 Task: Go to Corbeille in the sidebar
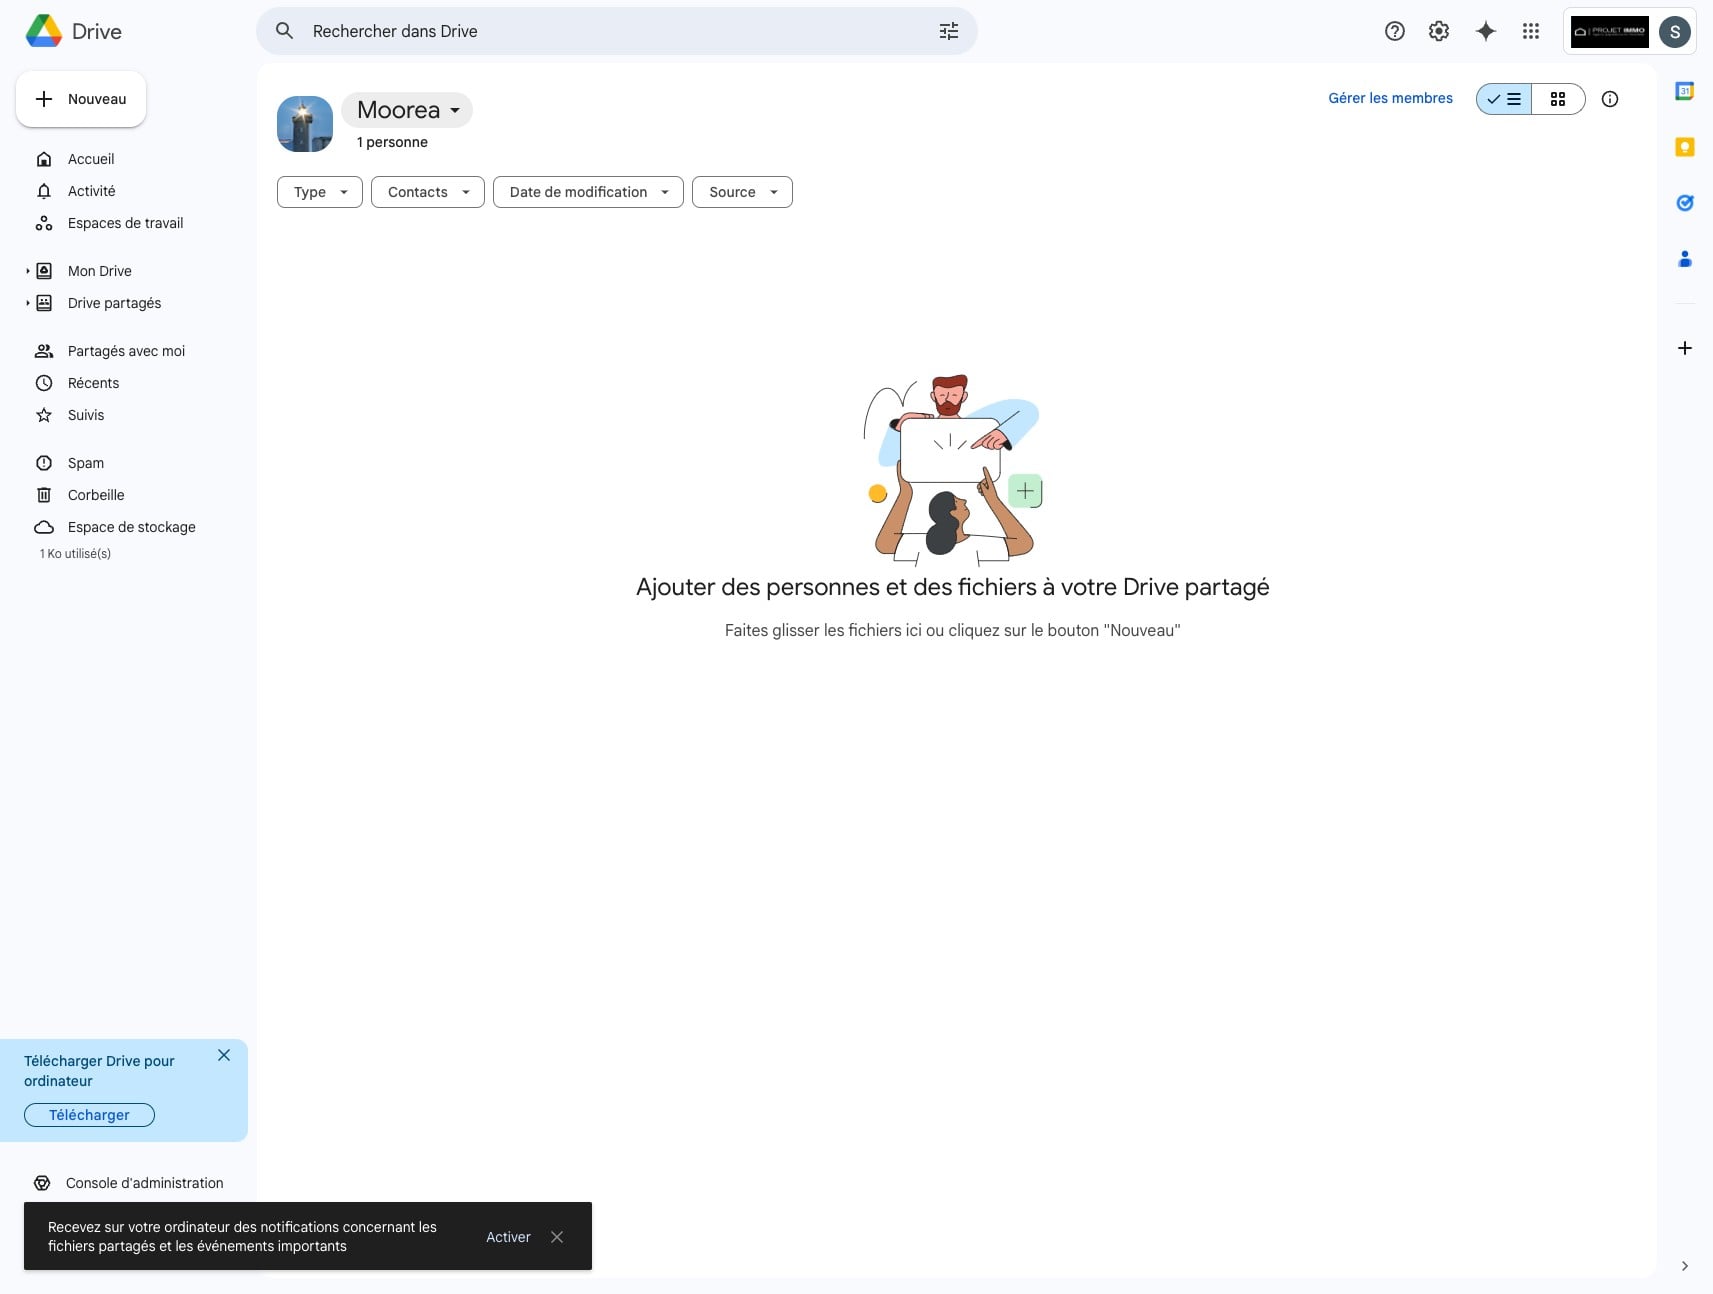pyautogui.click(x=96, y=495)
